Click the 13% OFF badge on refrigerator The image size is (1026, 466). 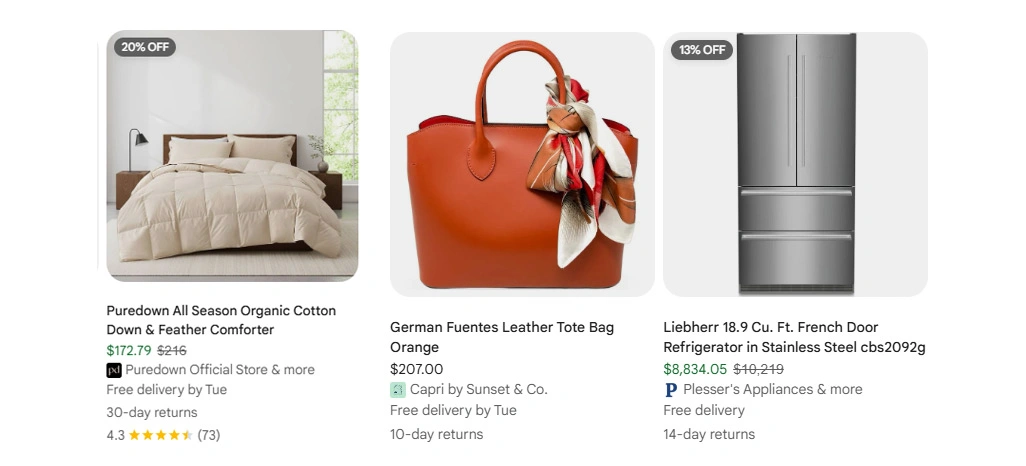pos(701,50)
